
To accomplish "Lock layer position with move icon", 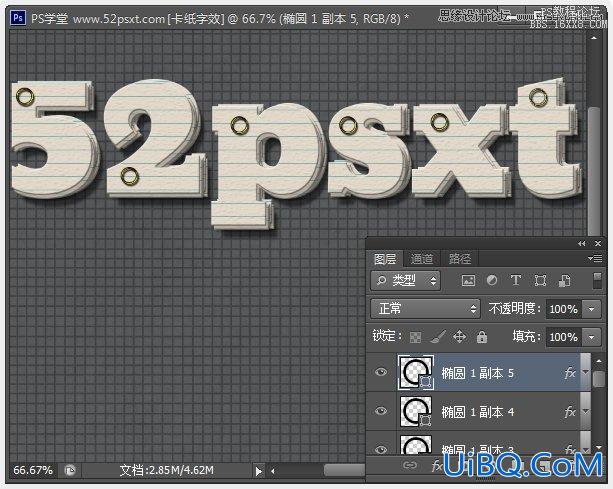I will (459, 337).
